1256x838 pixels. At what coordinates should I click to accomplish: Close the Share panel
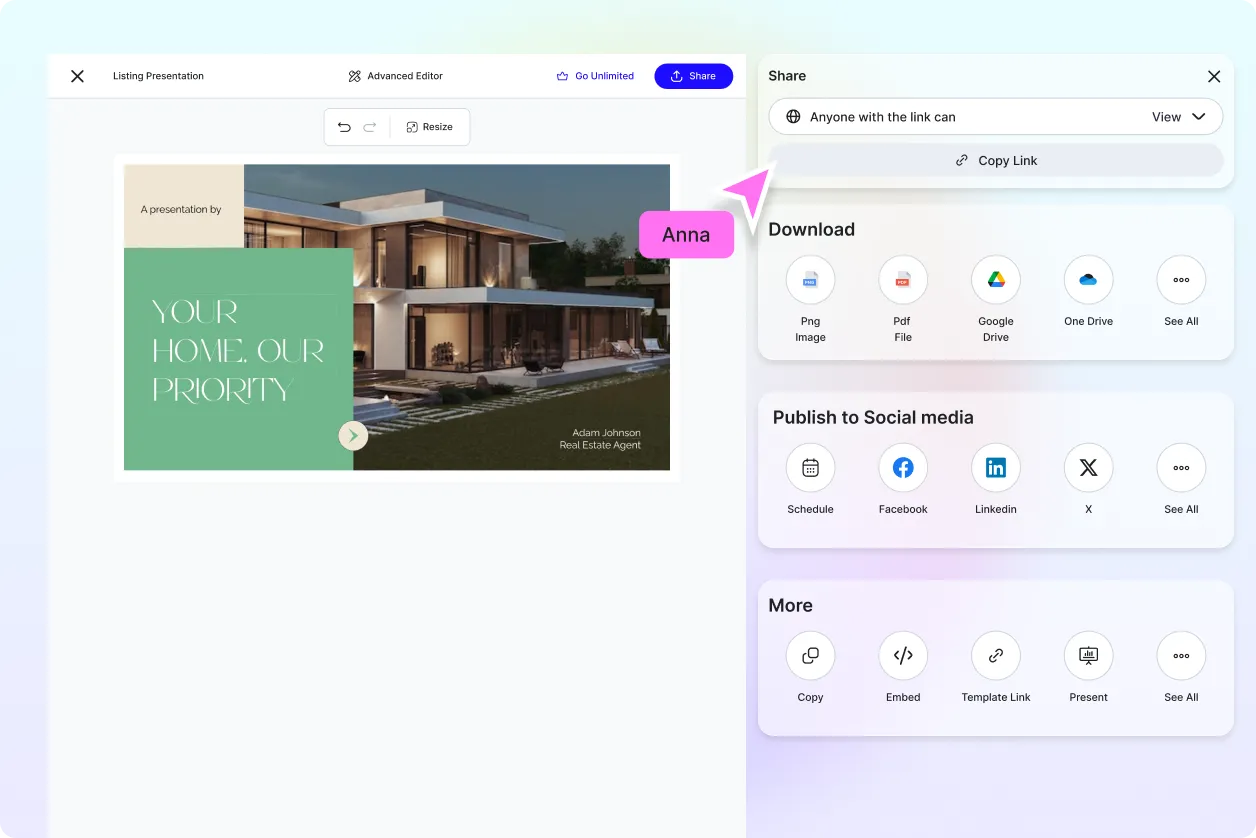(x=1213, y=76)
